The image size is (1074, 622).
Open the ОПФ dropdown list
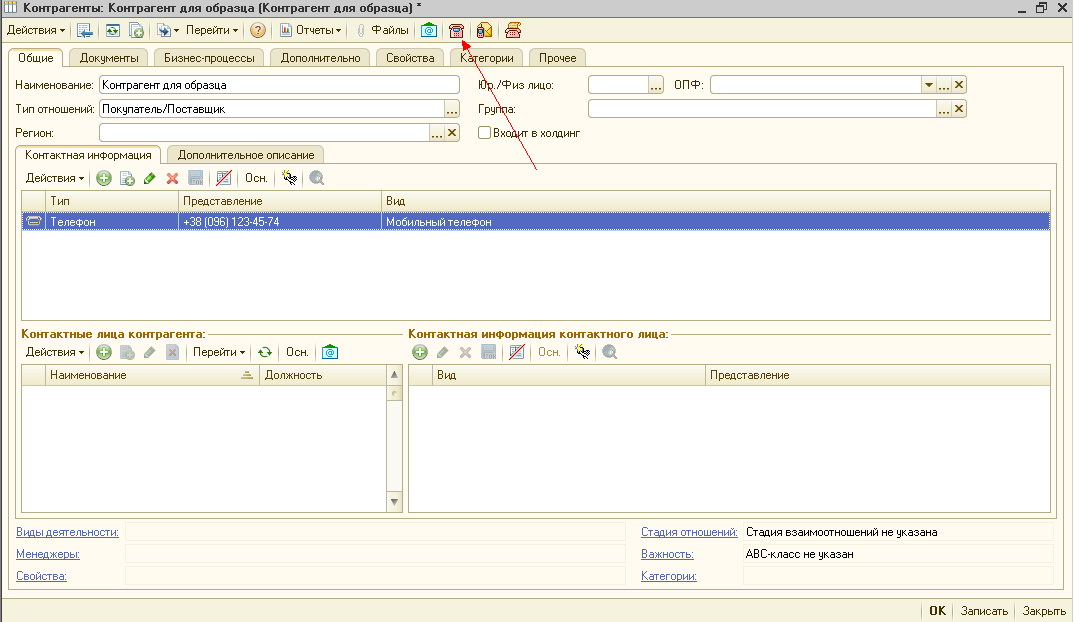tap(928, 85)
